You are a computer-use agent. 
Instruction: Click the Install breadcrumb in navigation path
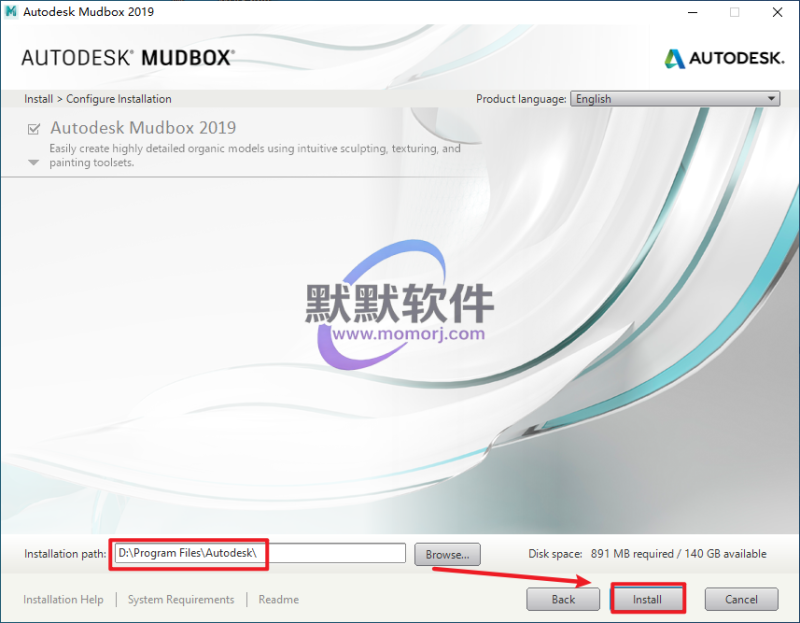[x=38, y=99]
